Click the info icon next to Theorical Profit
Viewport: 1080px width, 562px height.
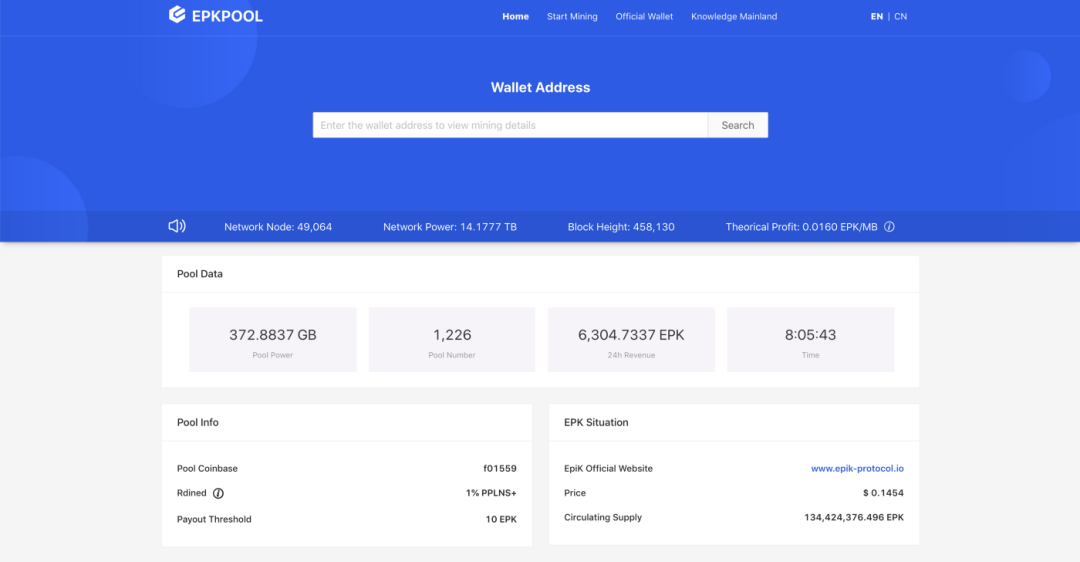pyautogui.click(x=889, y=227)
